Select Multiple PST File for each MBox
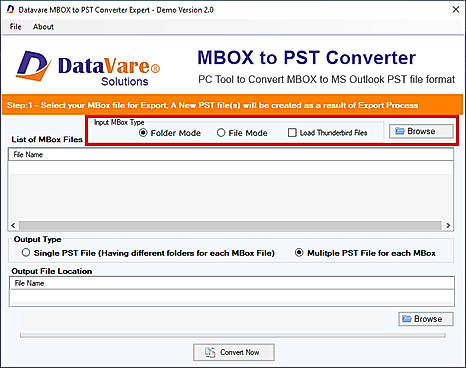This screenshot has height=368, width=466. pyautogui.click(x=299, y=253)
